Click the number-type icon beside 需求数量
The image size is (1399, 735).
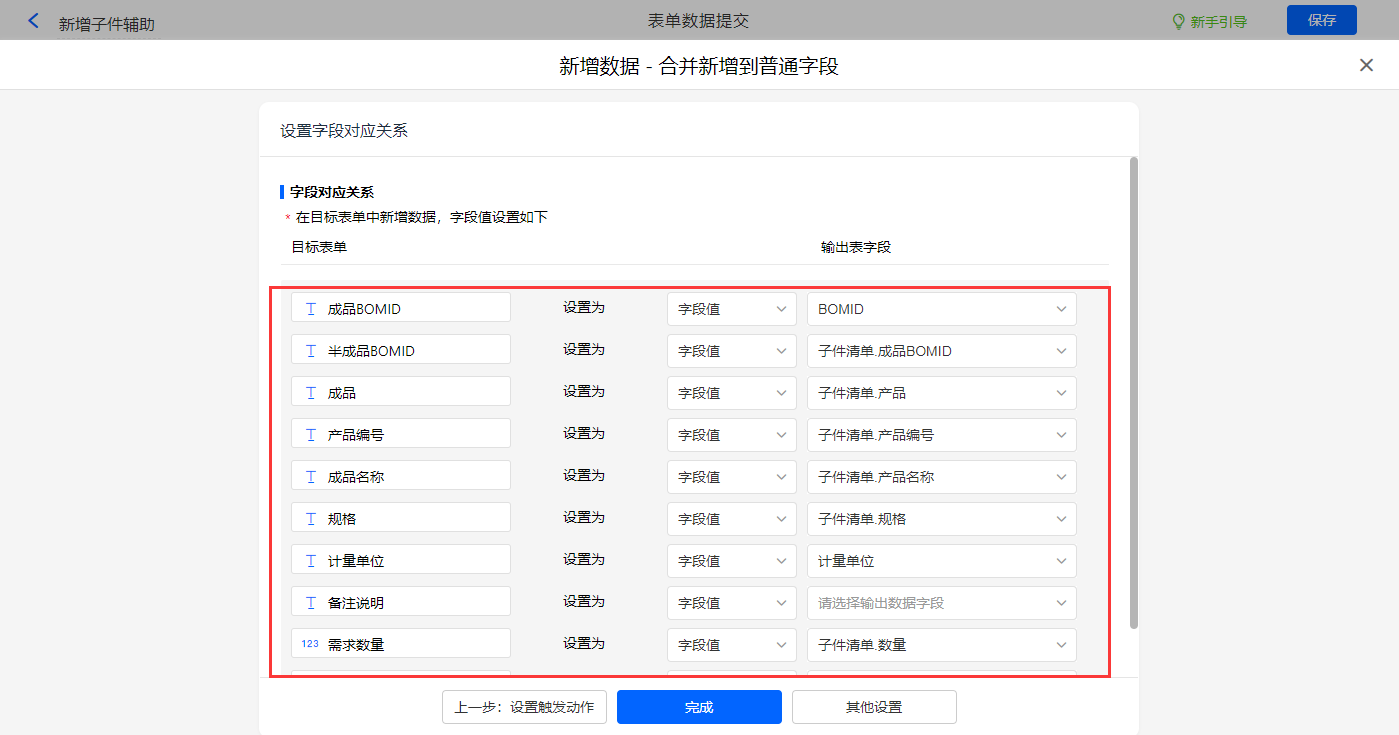[310, 644]
